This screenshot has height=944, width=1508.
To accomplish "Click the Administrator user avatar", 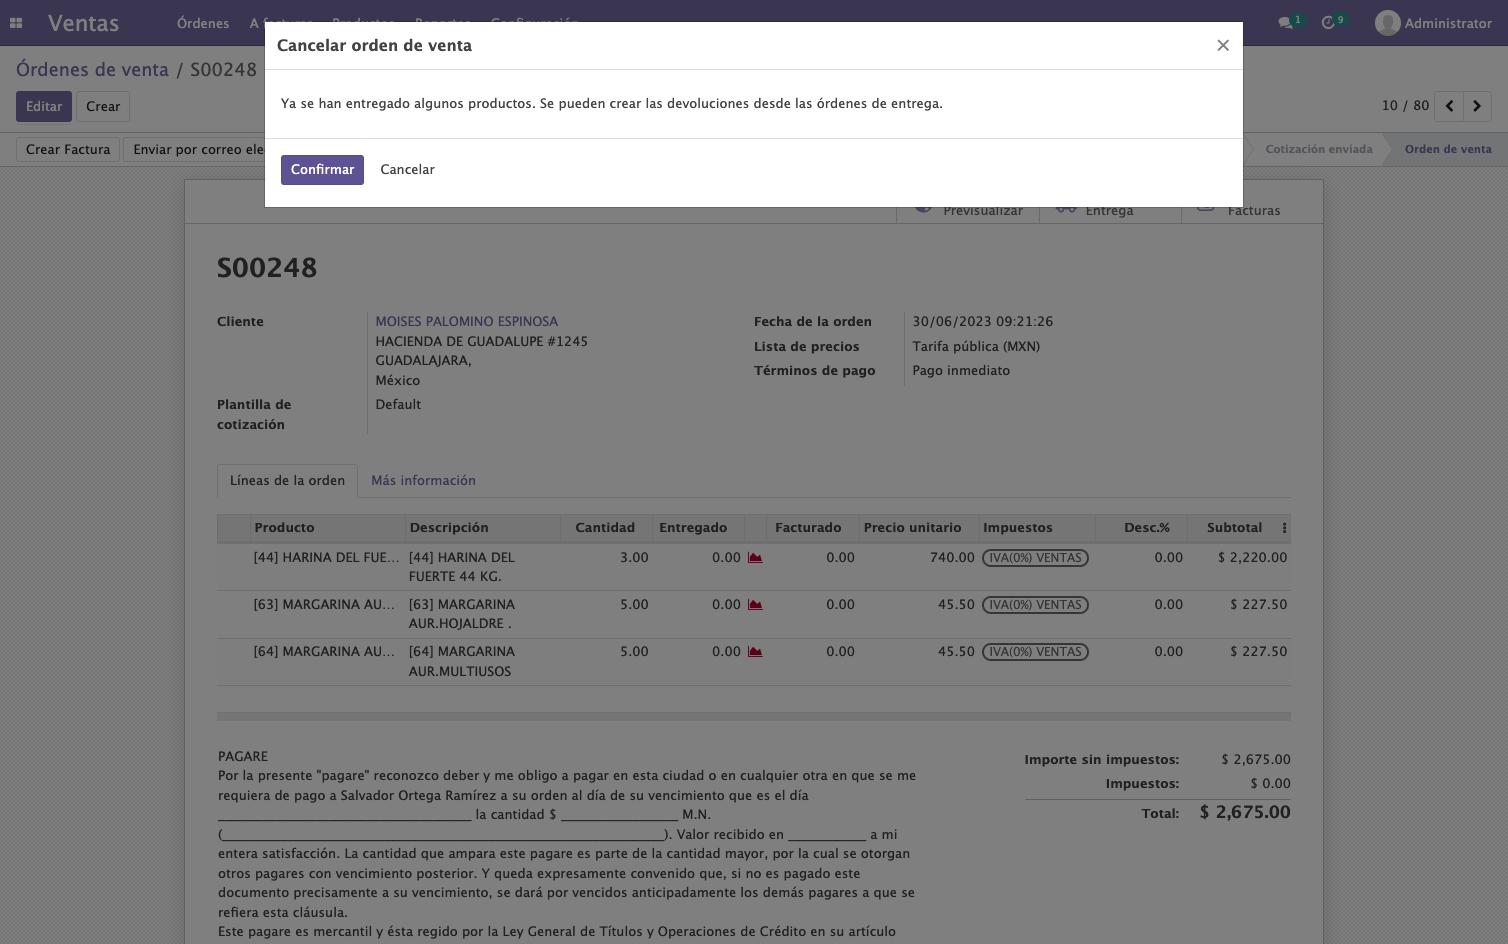I will pos(1387,23).
